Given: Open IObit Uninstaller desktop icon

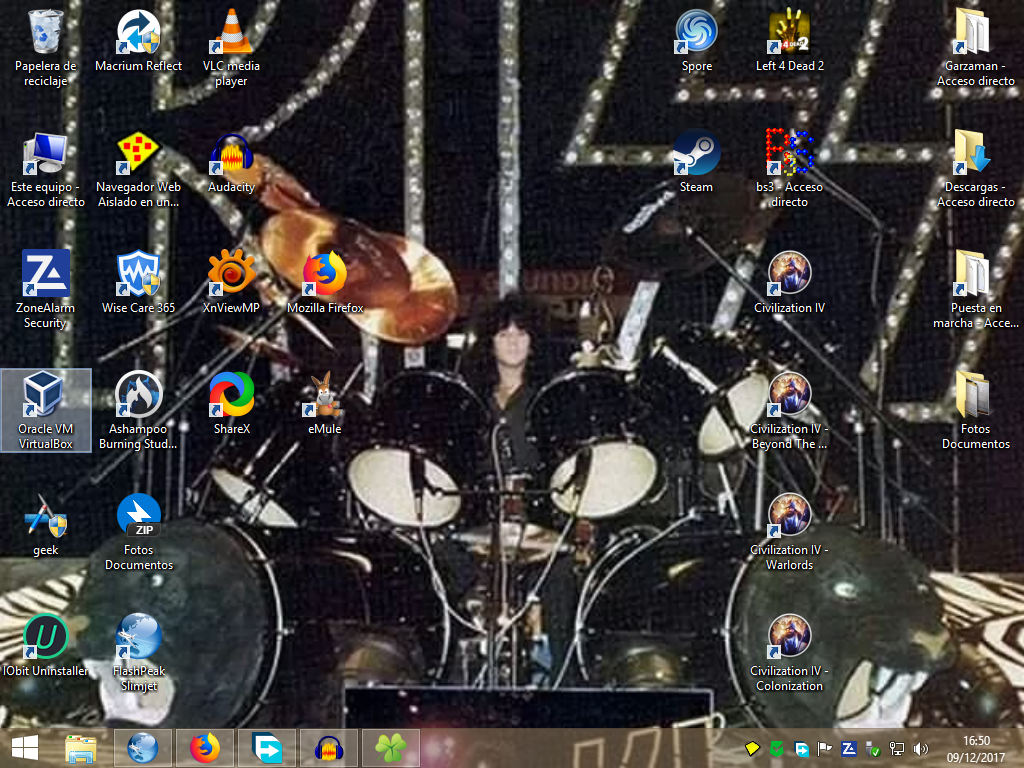Looking at the screenshot, I should [45, 646].
